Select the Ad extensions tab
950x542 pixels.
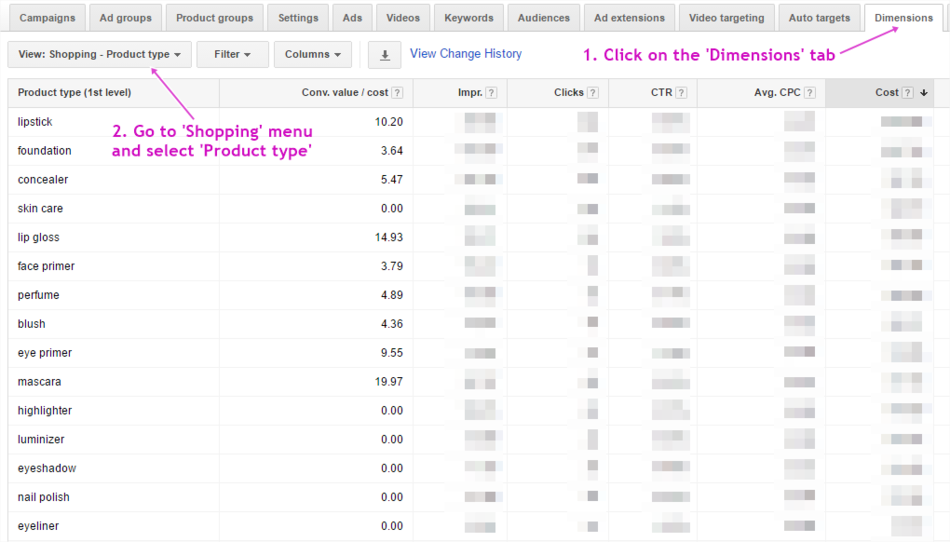point(629,18)
